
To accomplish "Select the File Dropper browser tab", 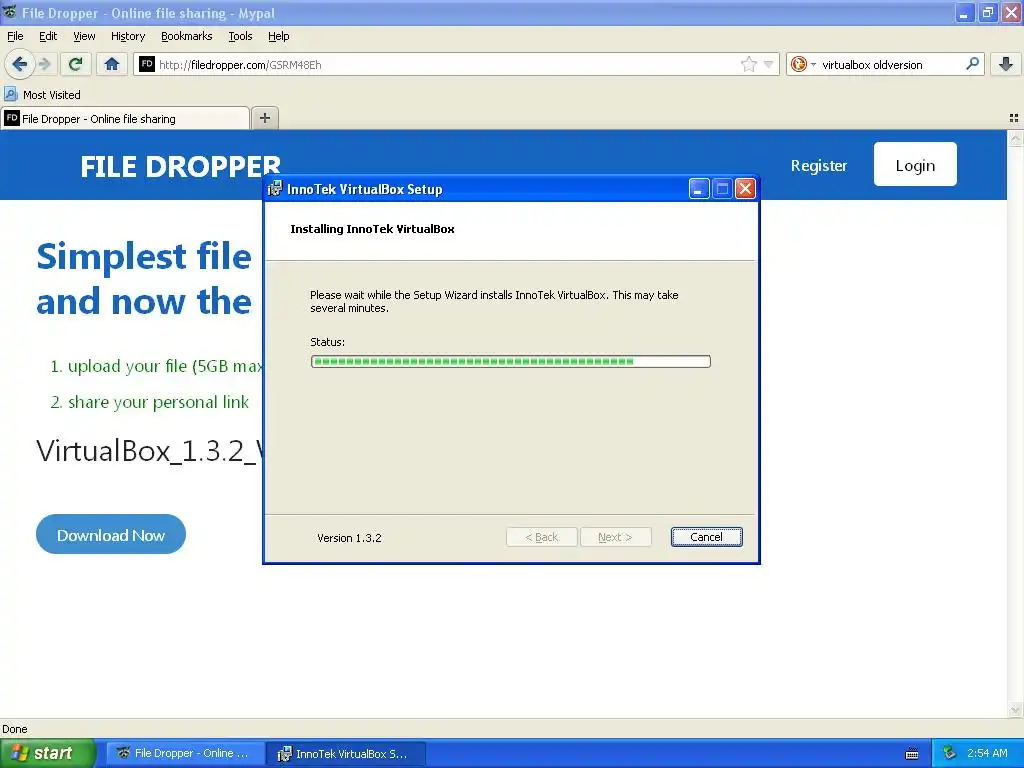I will pos(125,118).
